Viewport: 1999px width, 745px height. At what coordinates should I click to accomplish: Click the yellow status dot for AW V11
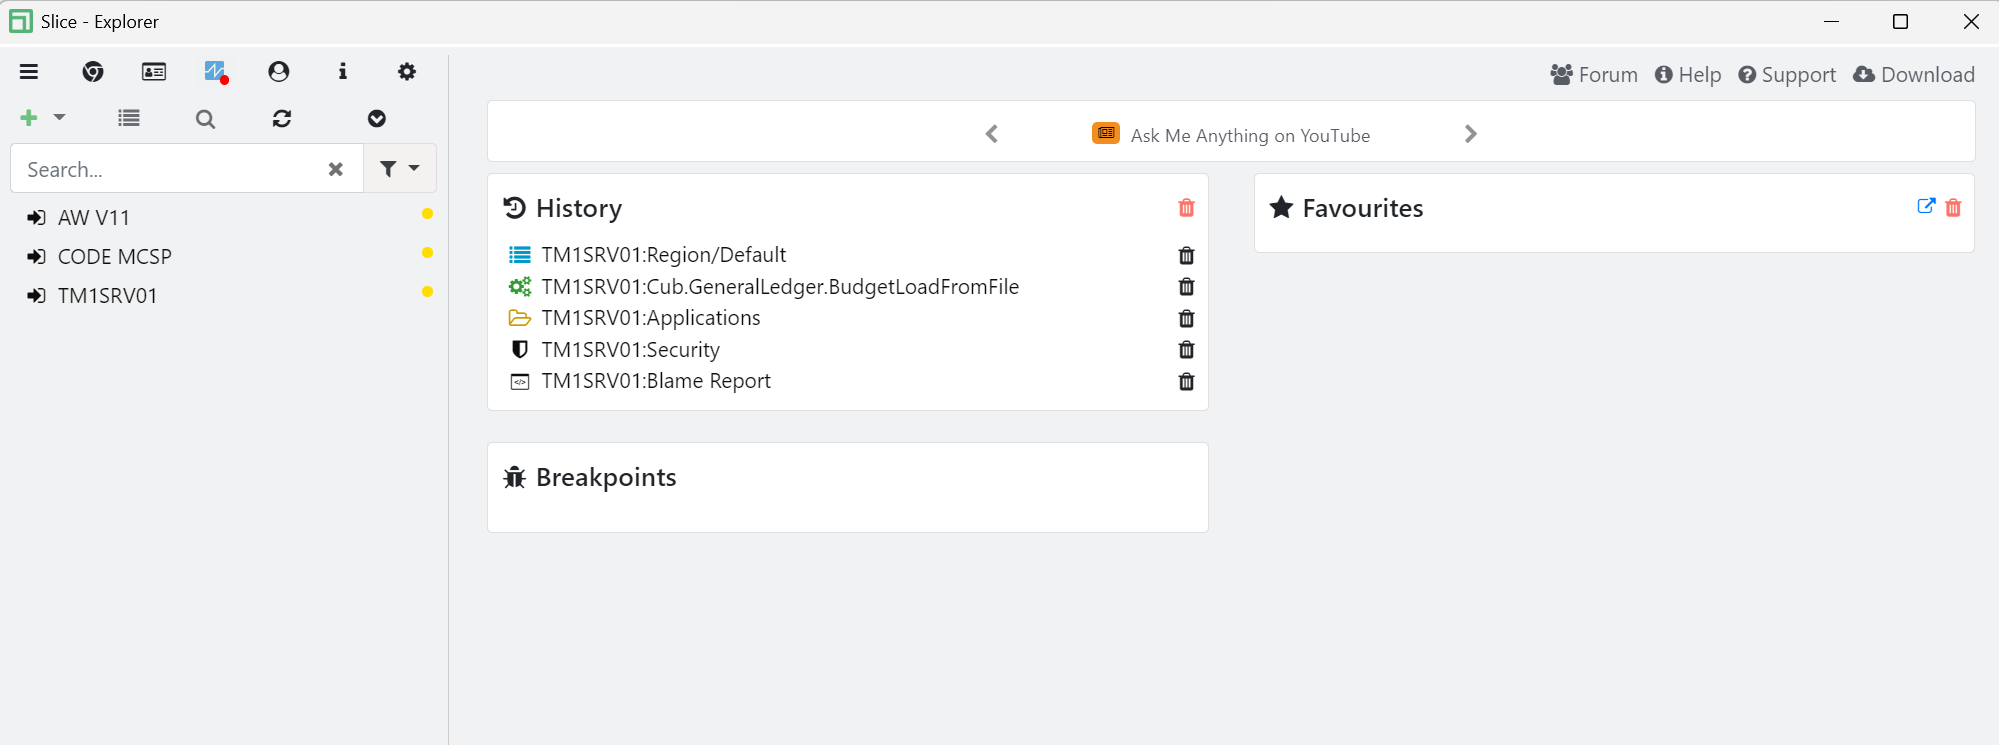[428, 214]
